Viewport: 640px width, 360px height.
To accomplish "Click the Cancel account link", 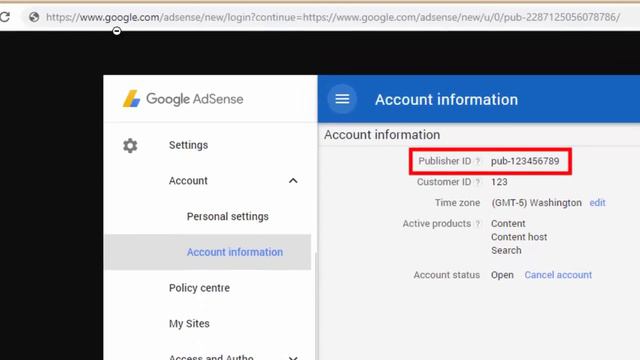I will 558,275.
